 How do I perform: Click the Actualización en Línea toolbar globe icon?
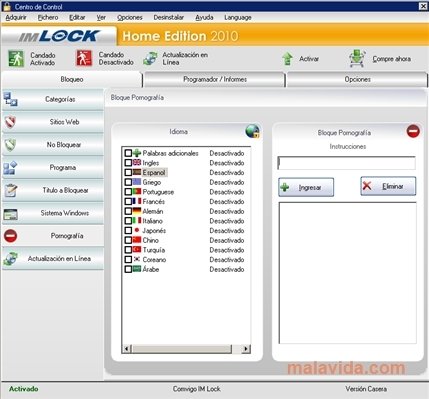[150, 58]
